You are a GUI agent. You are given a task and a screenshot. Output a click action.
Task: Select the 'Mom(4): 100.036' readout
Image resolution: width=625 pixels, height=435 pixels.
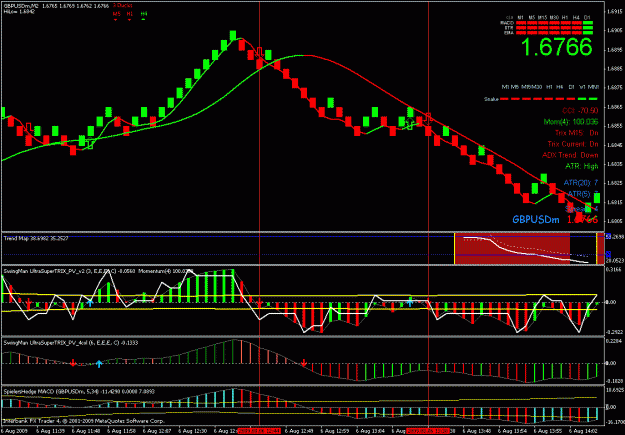click(x=571, y=122)
